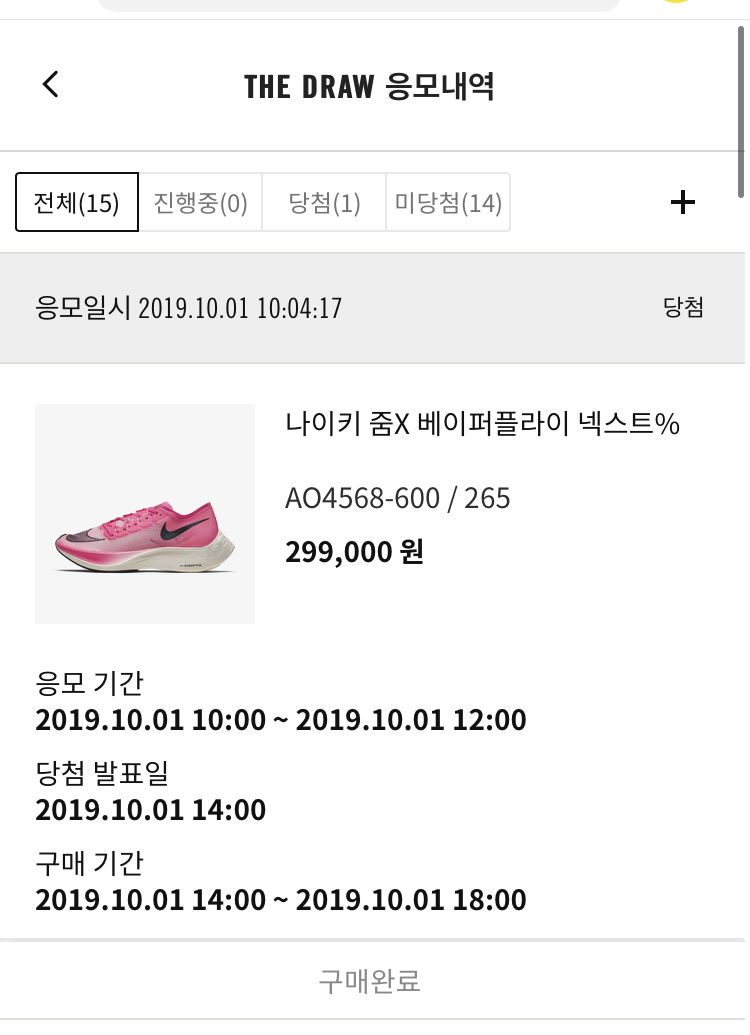750x1035 pixels.
Task: Open the 당첨(1) tab
Action: [x=324, y=202]
